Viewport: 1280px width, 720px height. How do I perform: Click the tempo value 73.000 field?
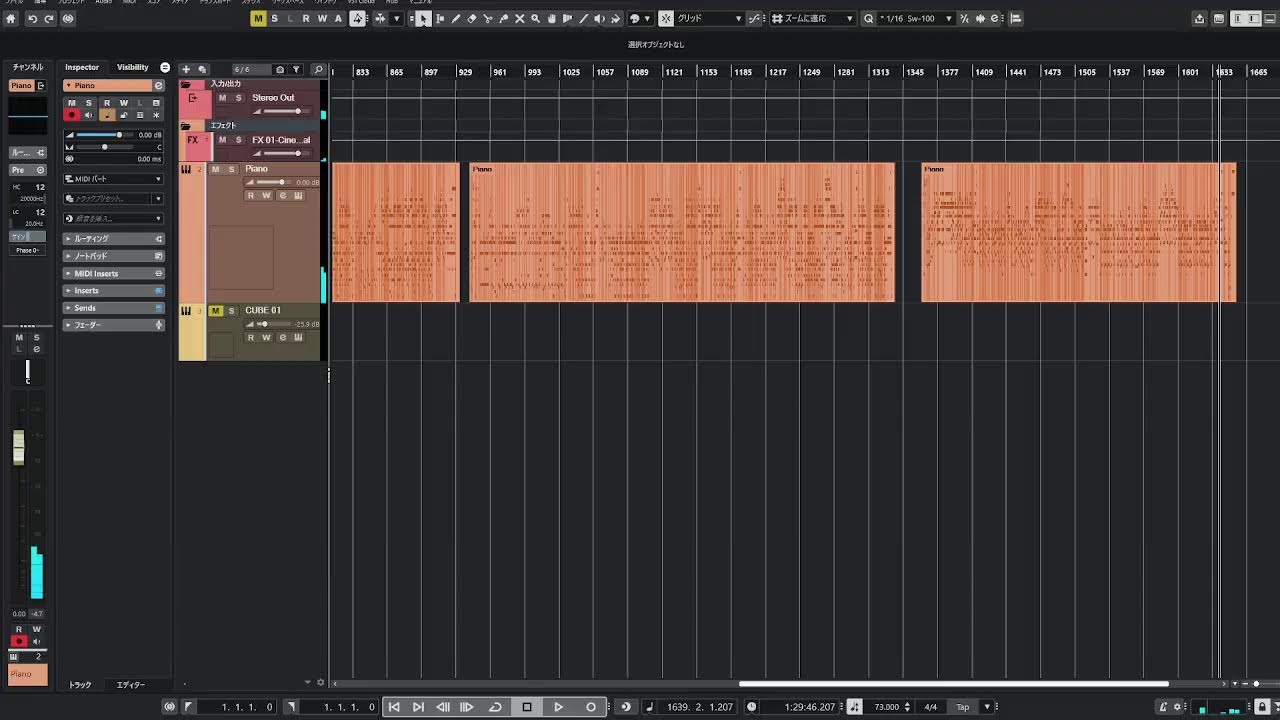click(x=886, y=707)
